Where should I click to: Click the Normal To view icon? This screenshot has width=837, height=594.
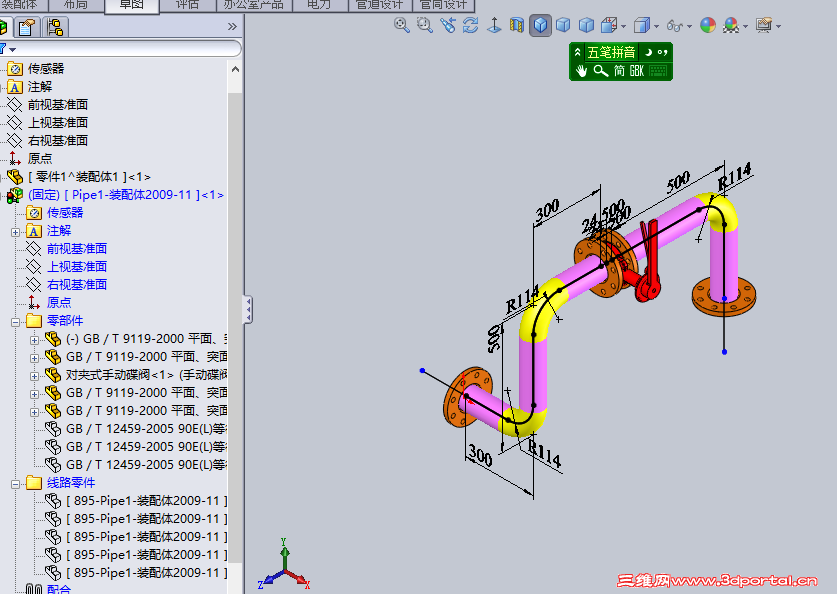(495, 25)
